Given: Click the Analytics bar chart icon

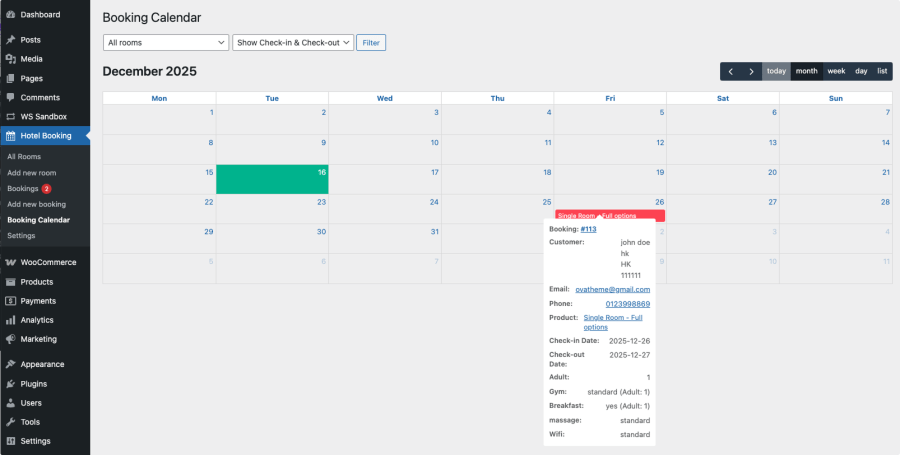Looking at the screenshot, I should click(x=10, y=320).
